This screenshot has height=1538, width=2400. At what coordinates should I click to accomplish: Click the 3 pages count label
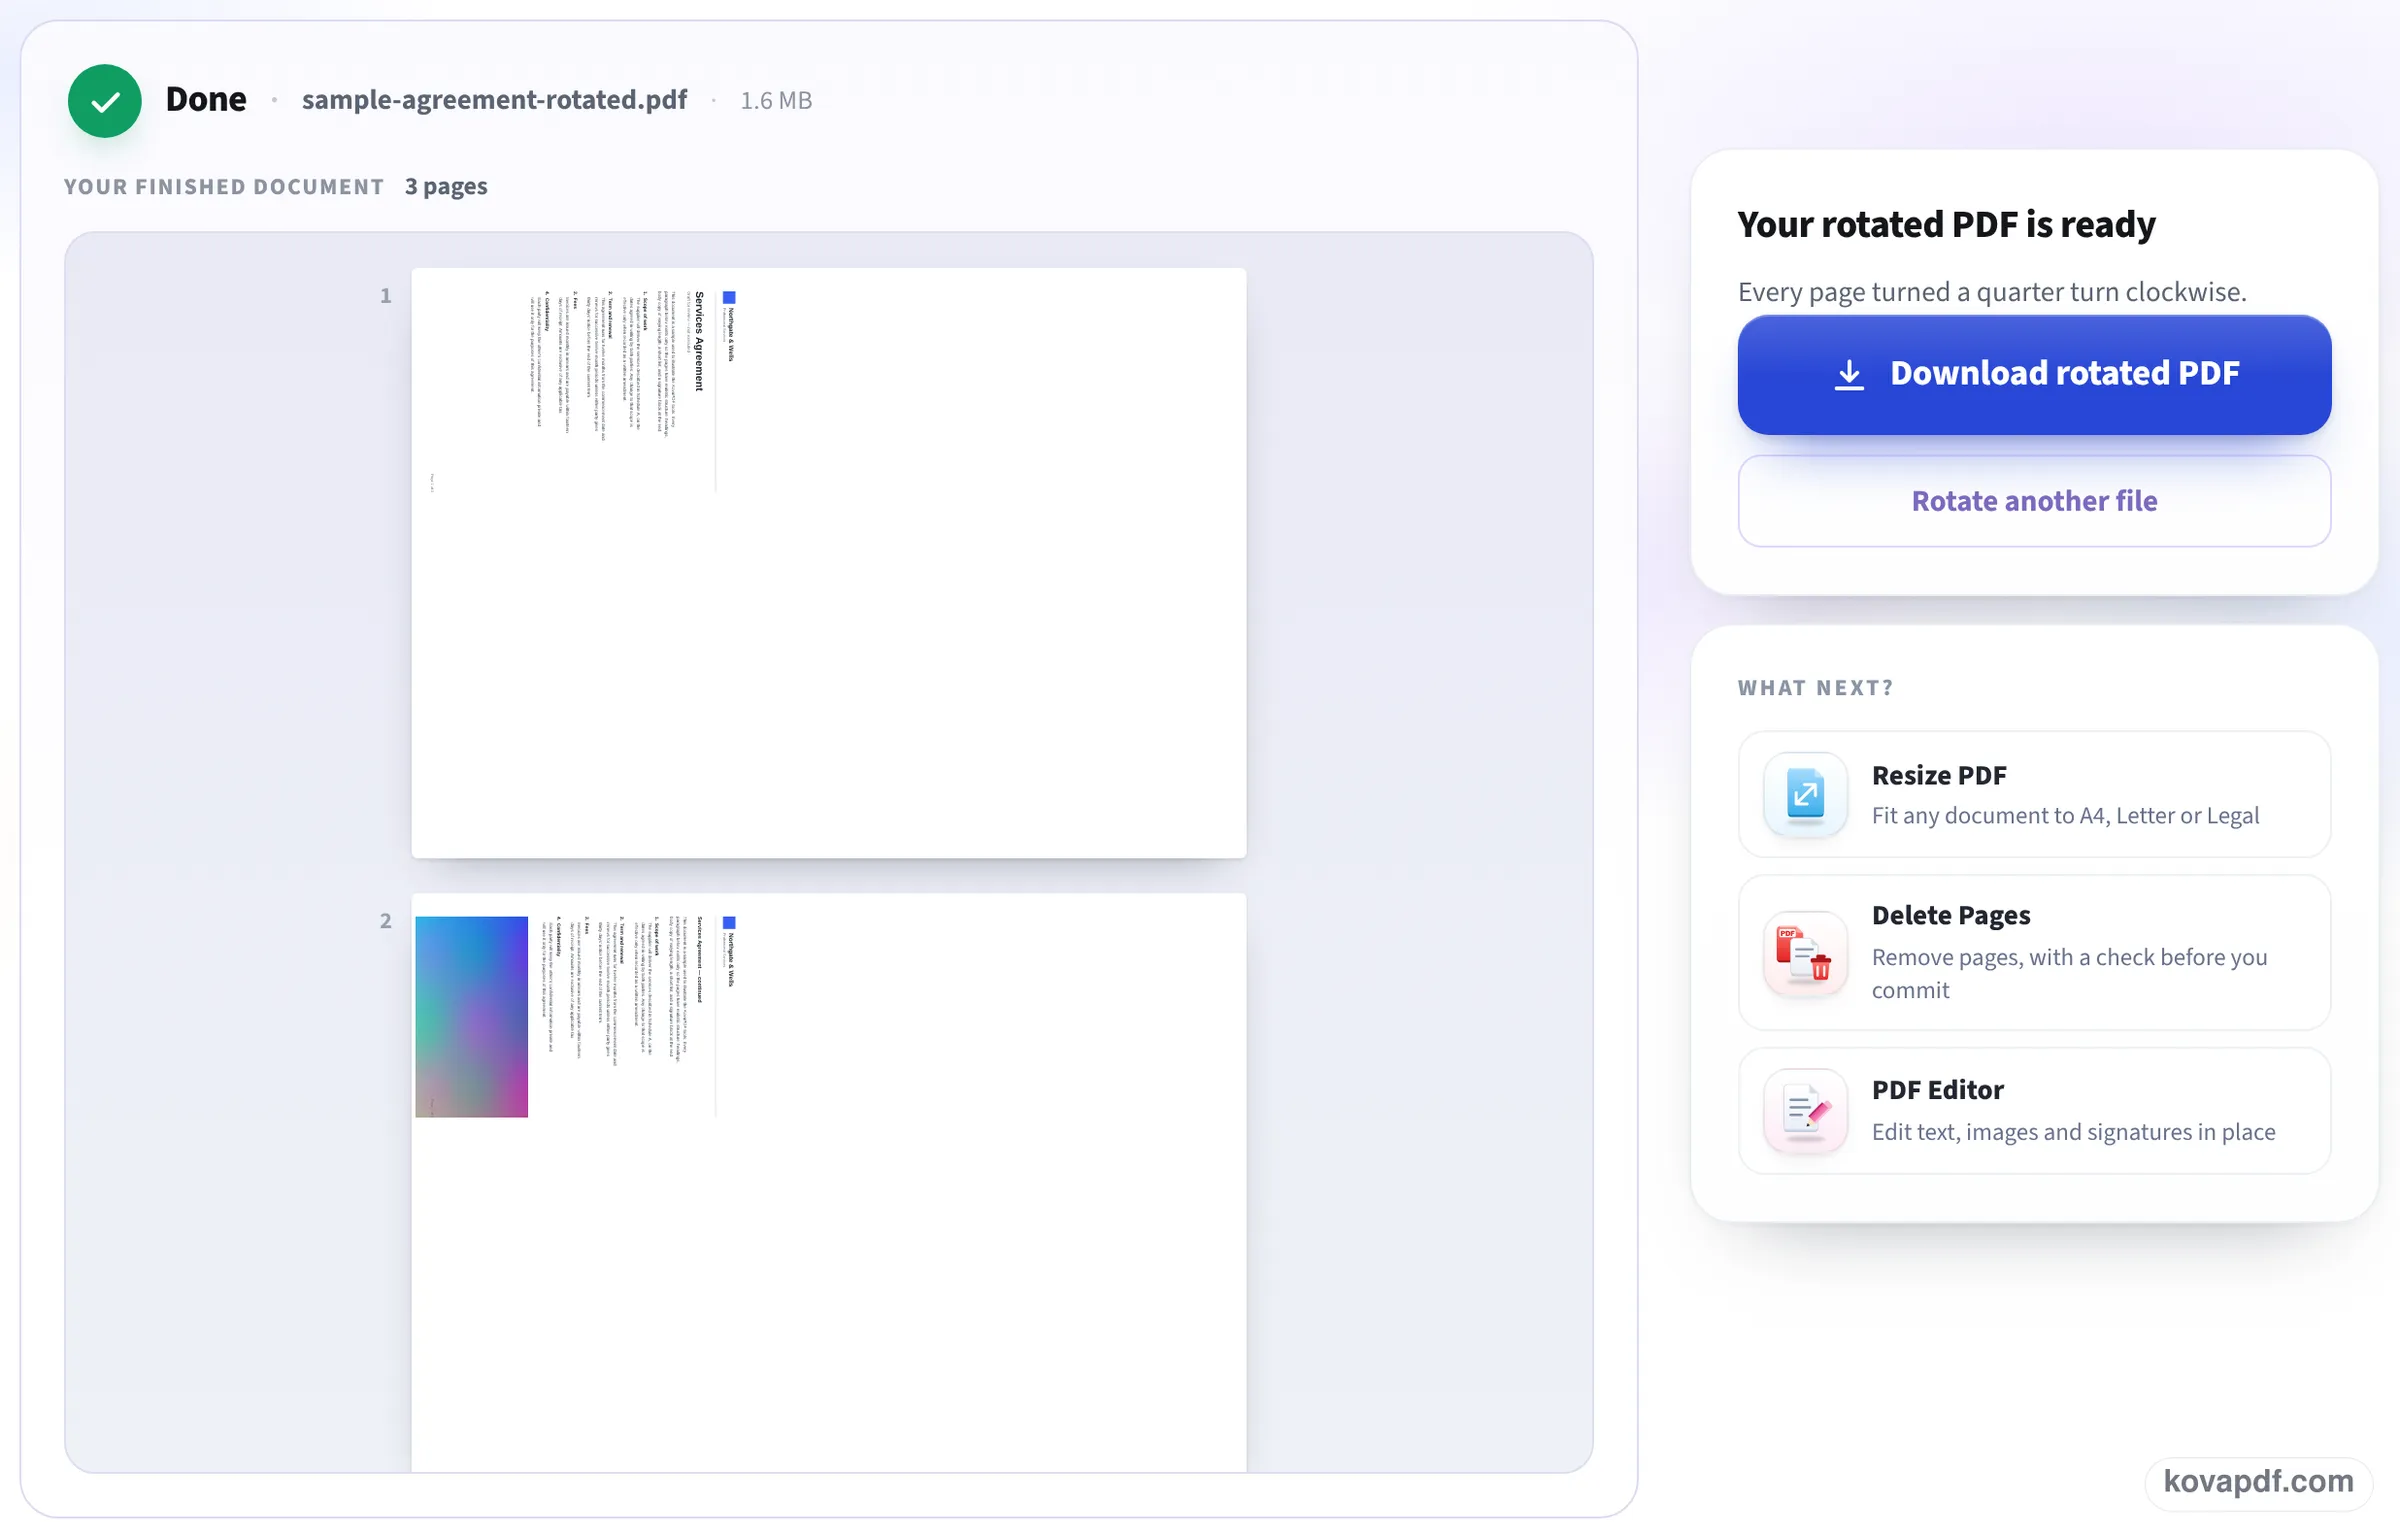[446, 186]
